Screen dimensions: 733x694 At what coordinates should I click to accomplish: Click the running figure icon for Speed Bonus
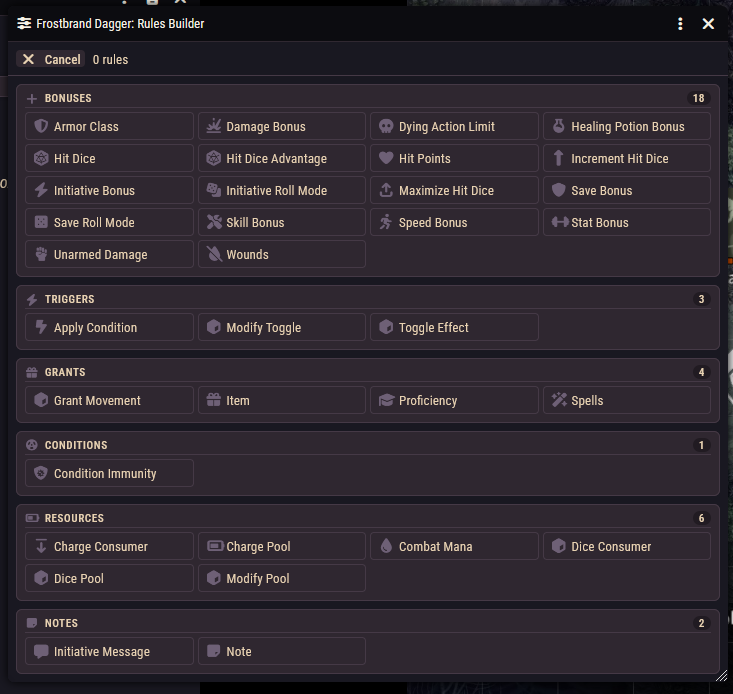386,222
